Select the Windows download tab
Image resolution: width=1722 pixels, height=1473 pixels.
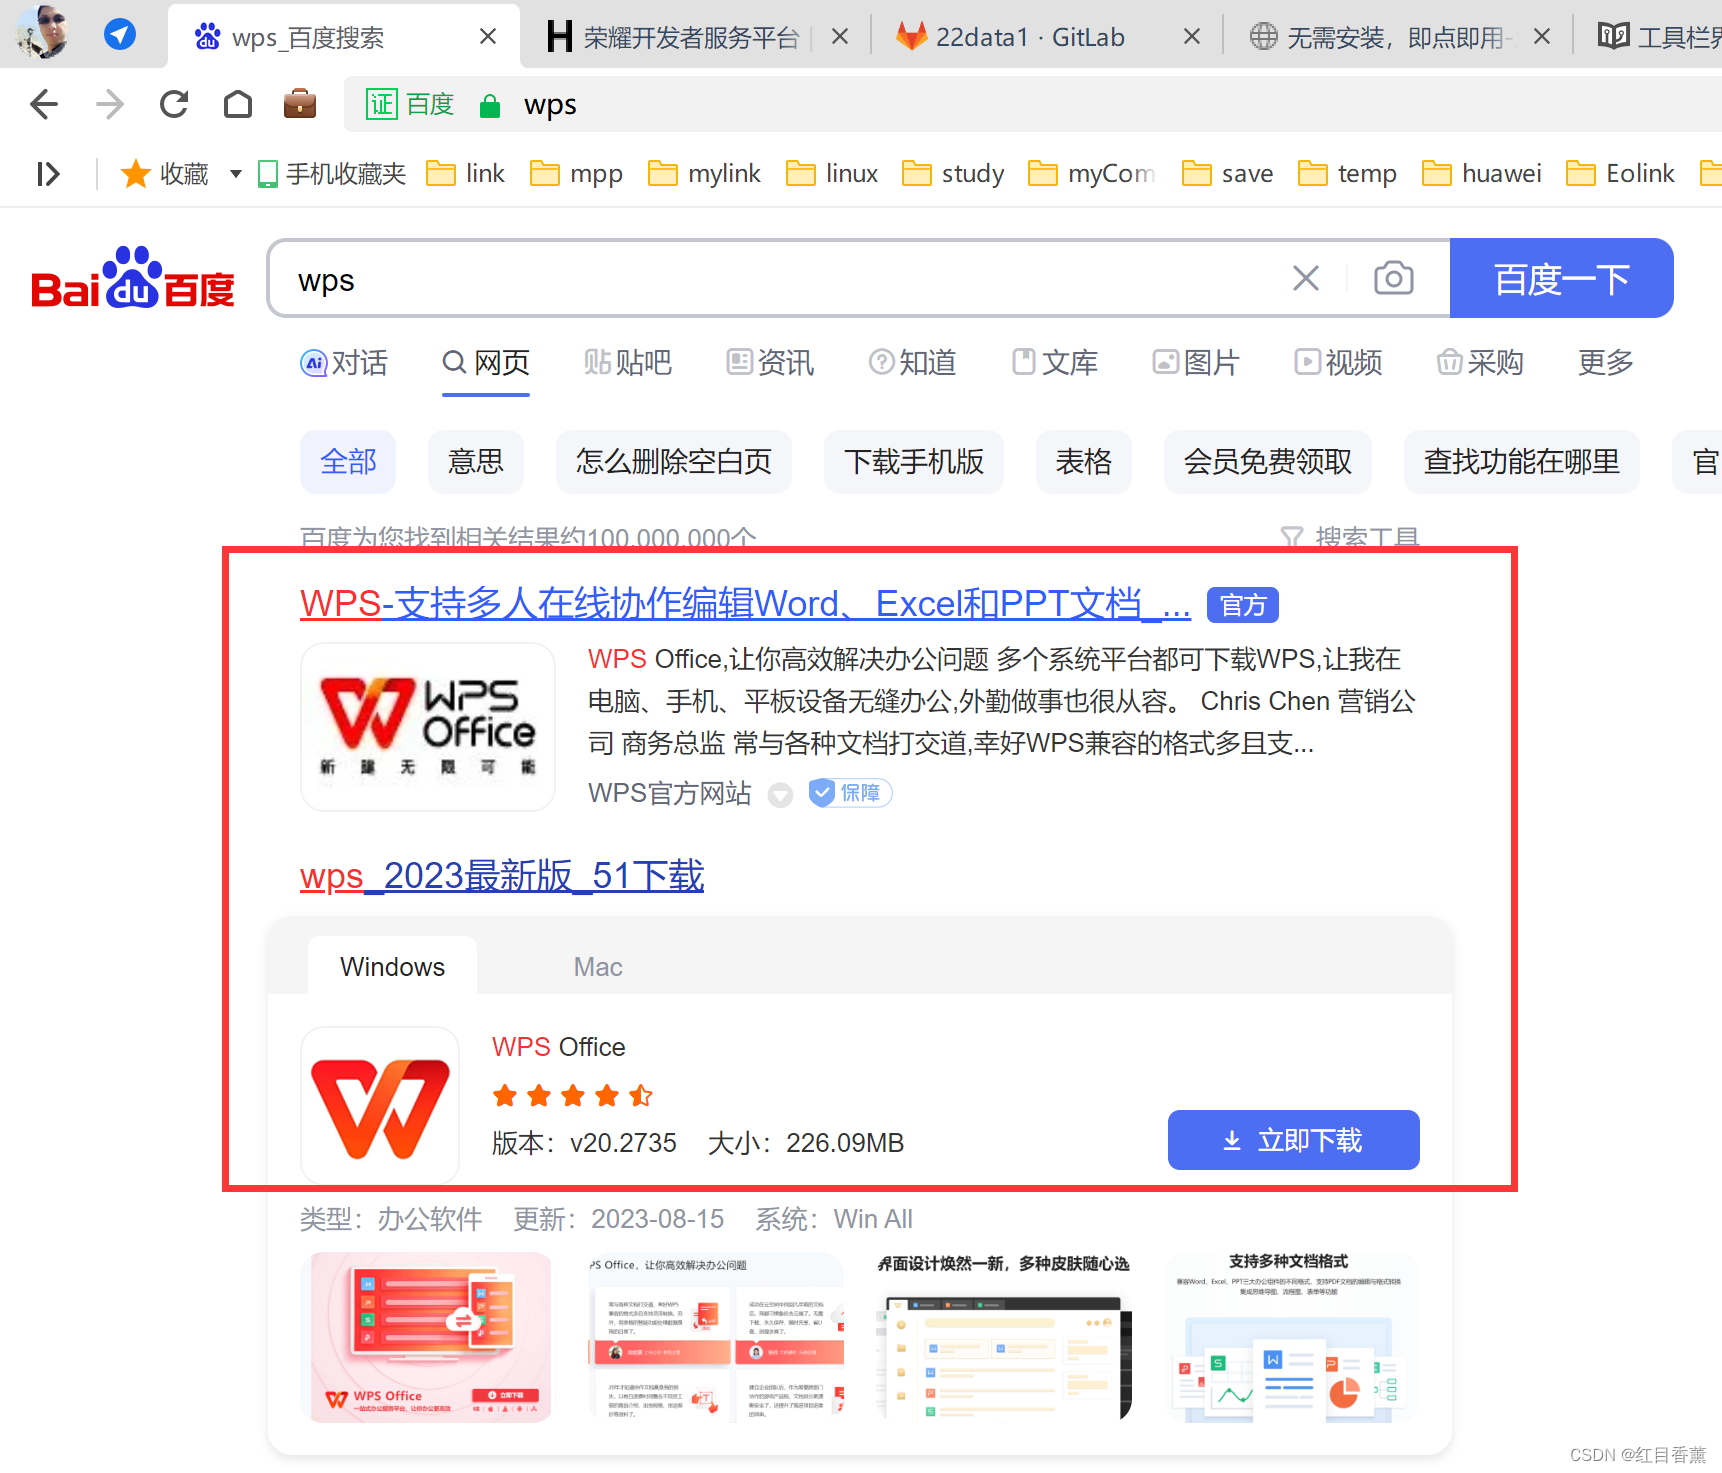point(392,966)
